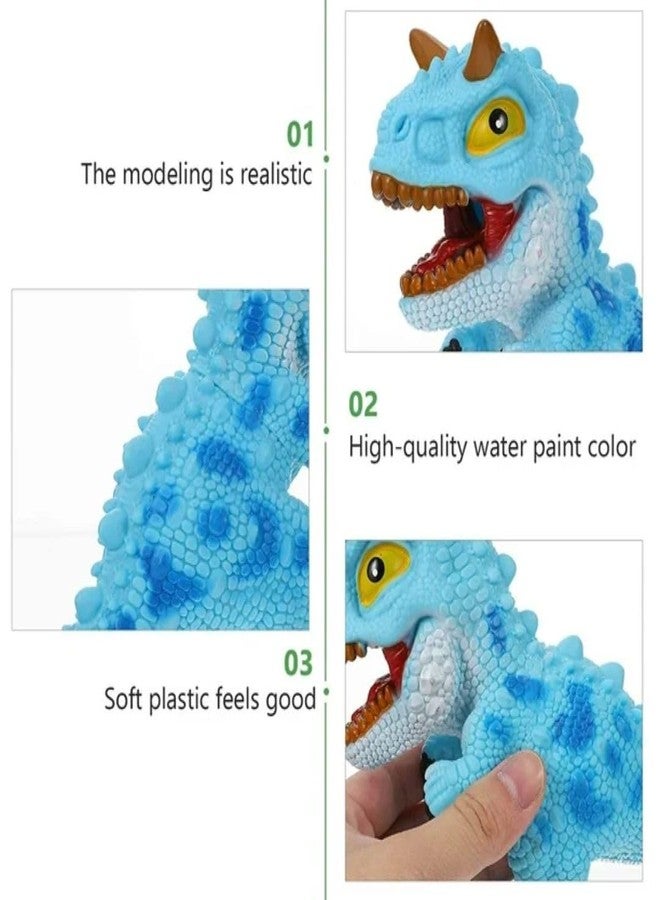Viewport: 660px width, 900px height.
Task: Click the green dot beside label 01
Action: [x=327, y=158]
